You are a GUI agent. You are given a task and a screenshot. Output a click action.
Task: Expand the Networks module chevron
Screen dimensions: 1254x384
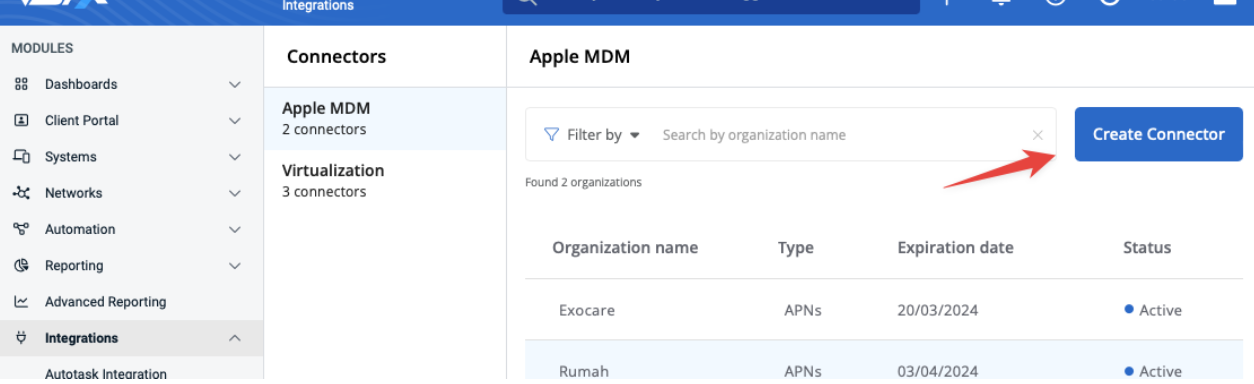[235, 193]
